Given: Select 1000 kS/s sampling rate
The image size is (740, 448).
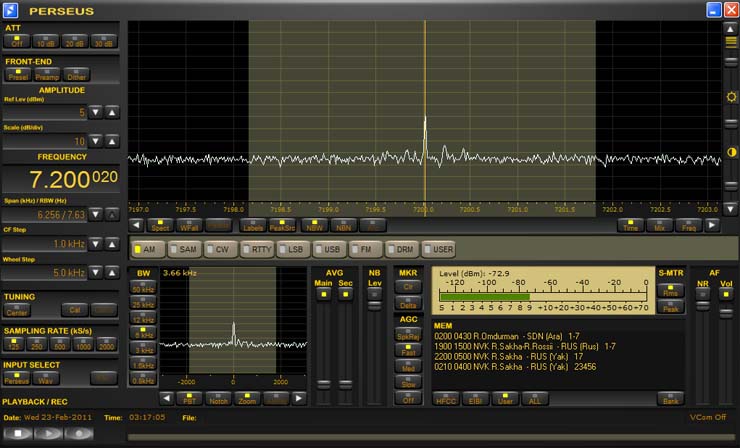Looking at the screenshot, I should pos(83,344).
